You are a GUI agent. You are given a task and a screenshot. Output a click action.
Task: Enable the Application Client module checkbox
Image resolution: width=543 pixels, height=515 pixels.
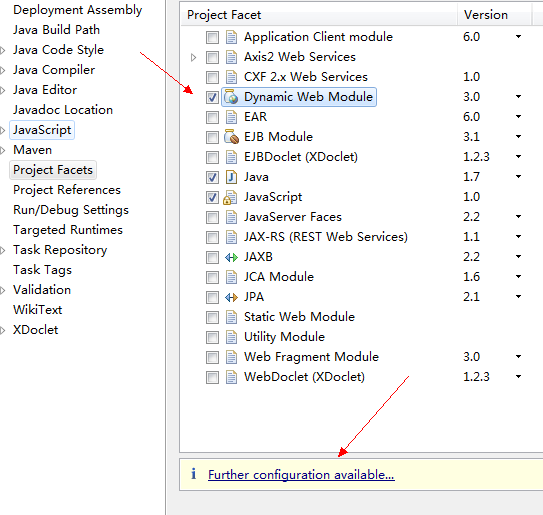[x=212, y=37]
